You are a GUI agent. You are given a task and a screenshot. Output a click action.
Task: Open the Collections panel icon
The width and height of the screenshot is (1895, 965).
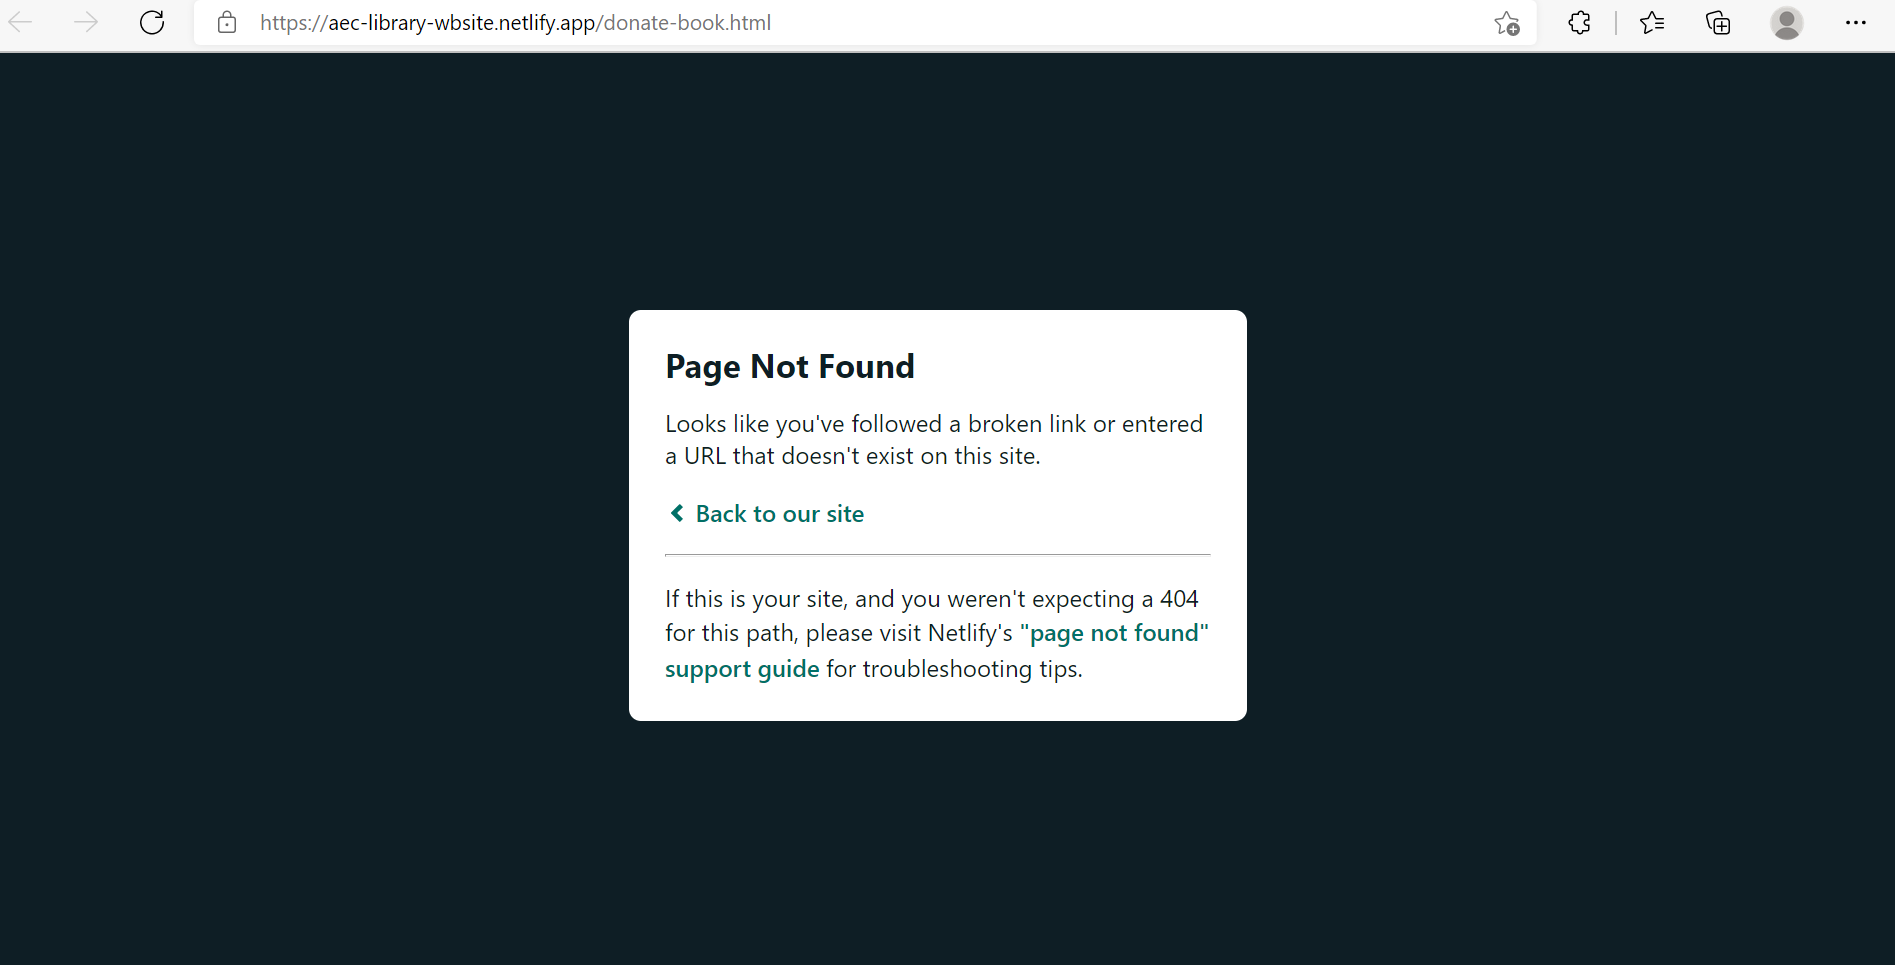point(1717,22)
